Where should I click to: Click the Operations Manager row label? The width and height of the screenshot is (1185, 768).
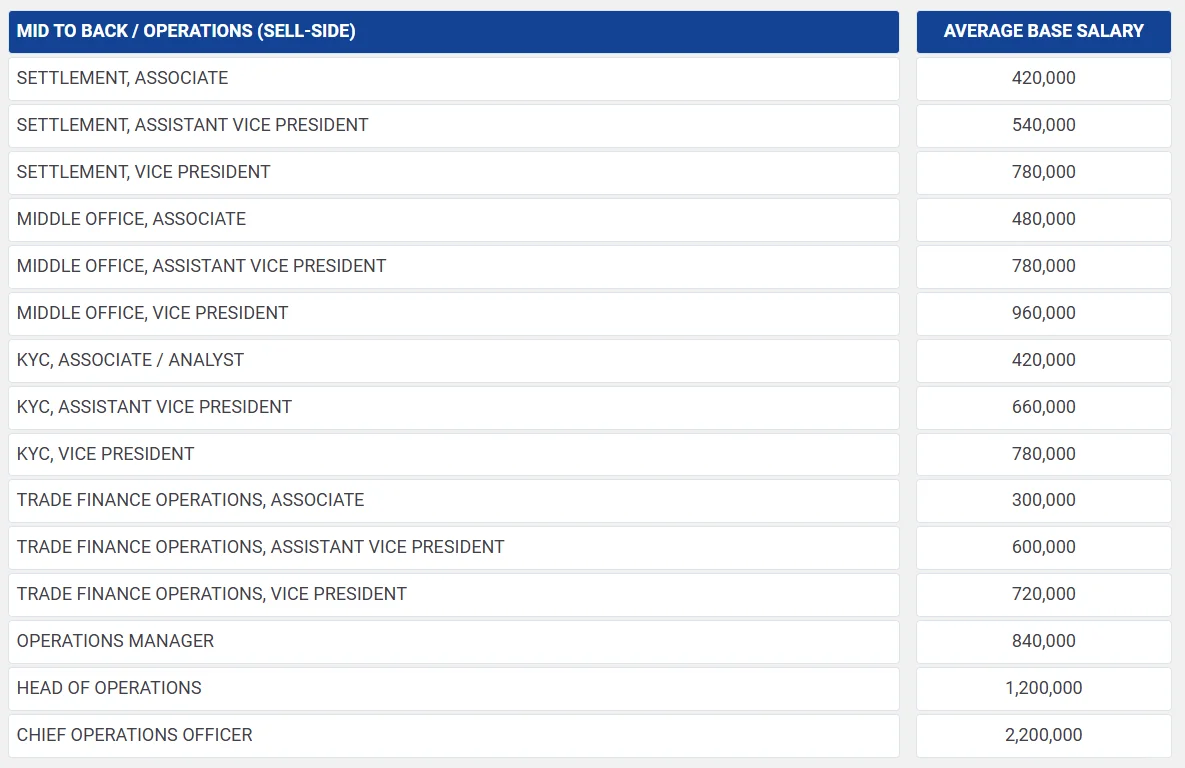[x=115, y=641]
